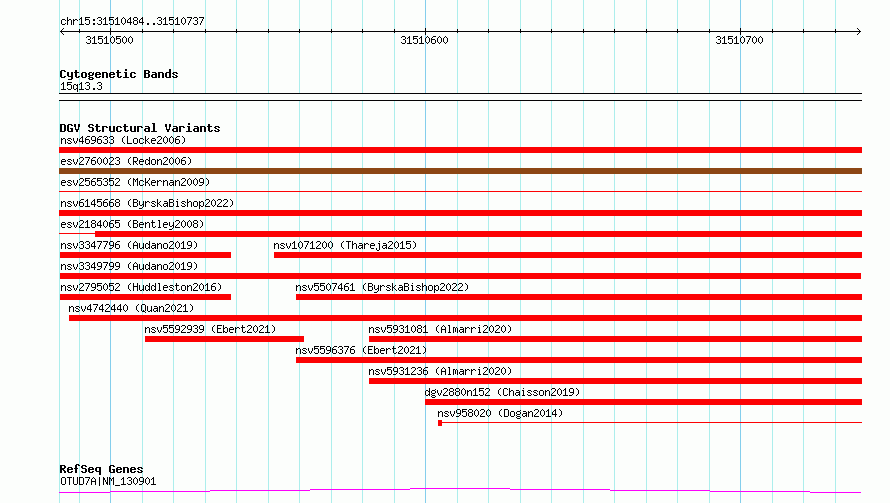The image size is (890, 503).
Task: Open the esv2184065 (Bentley2008) variant label
Action: (x=132, y=224)
